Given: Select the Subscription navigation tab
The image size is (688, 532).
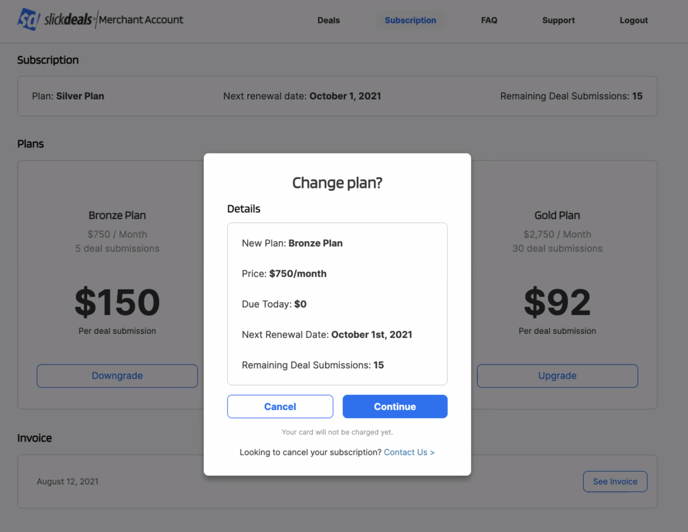Looking at the screenshot, I should coord(410,20).
